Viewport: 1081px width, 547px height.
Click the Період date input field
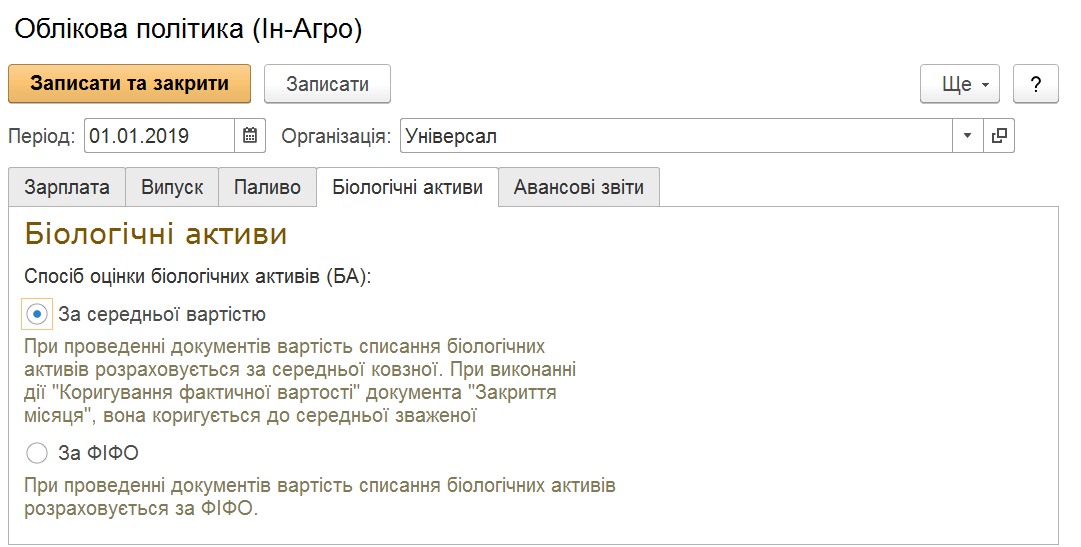pos(160,136)
